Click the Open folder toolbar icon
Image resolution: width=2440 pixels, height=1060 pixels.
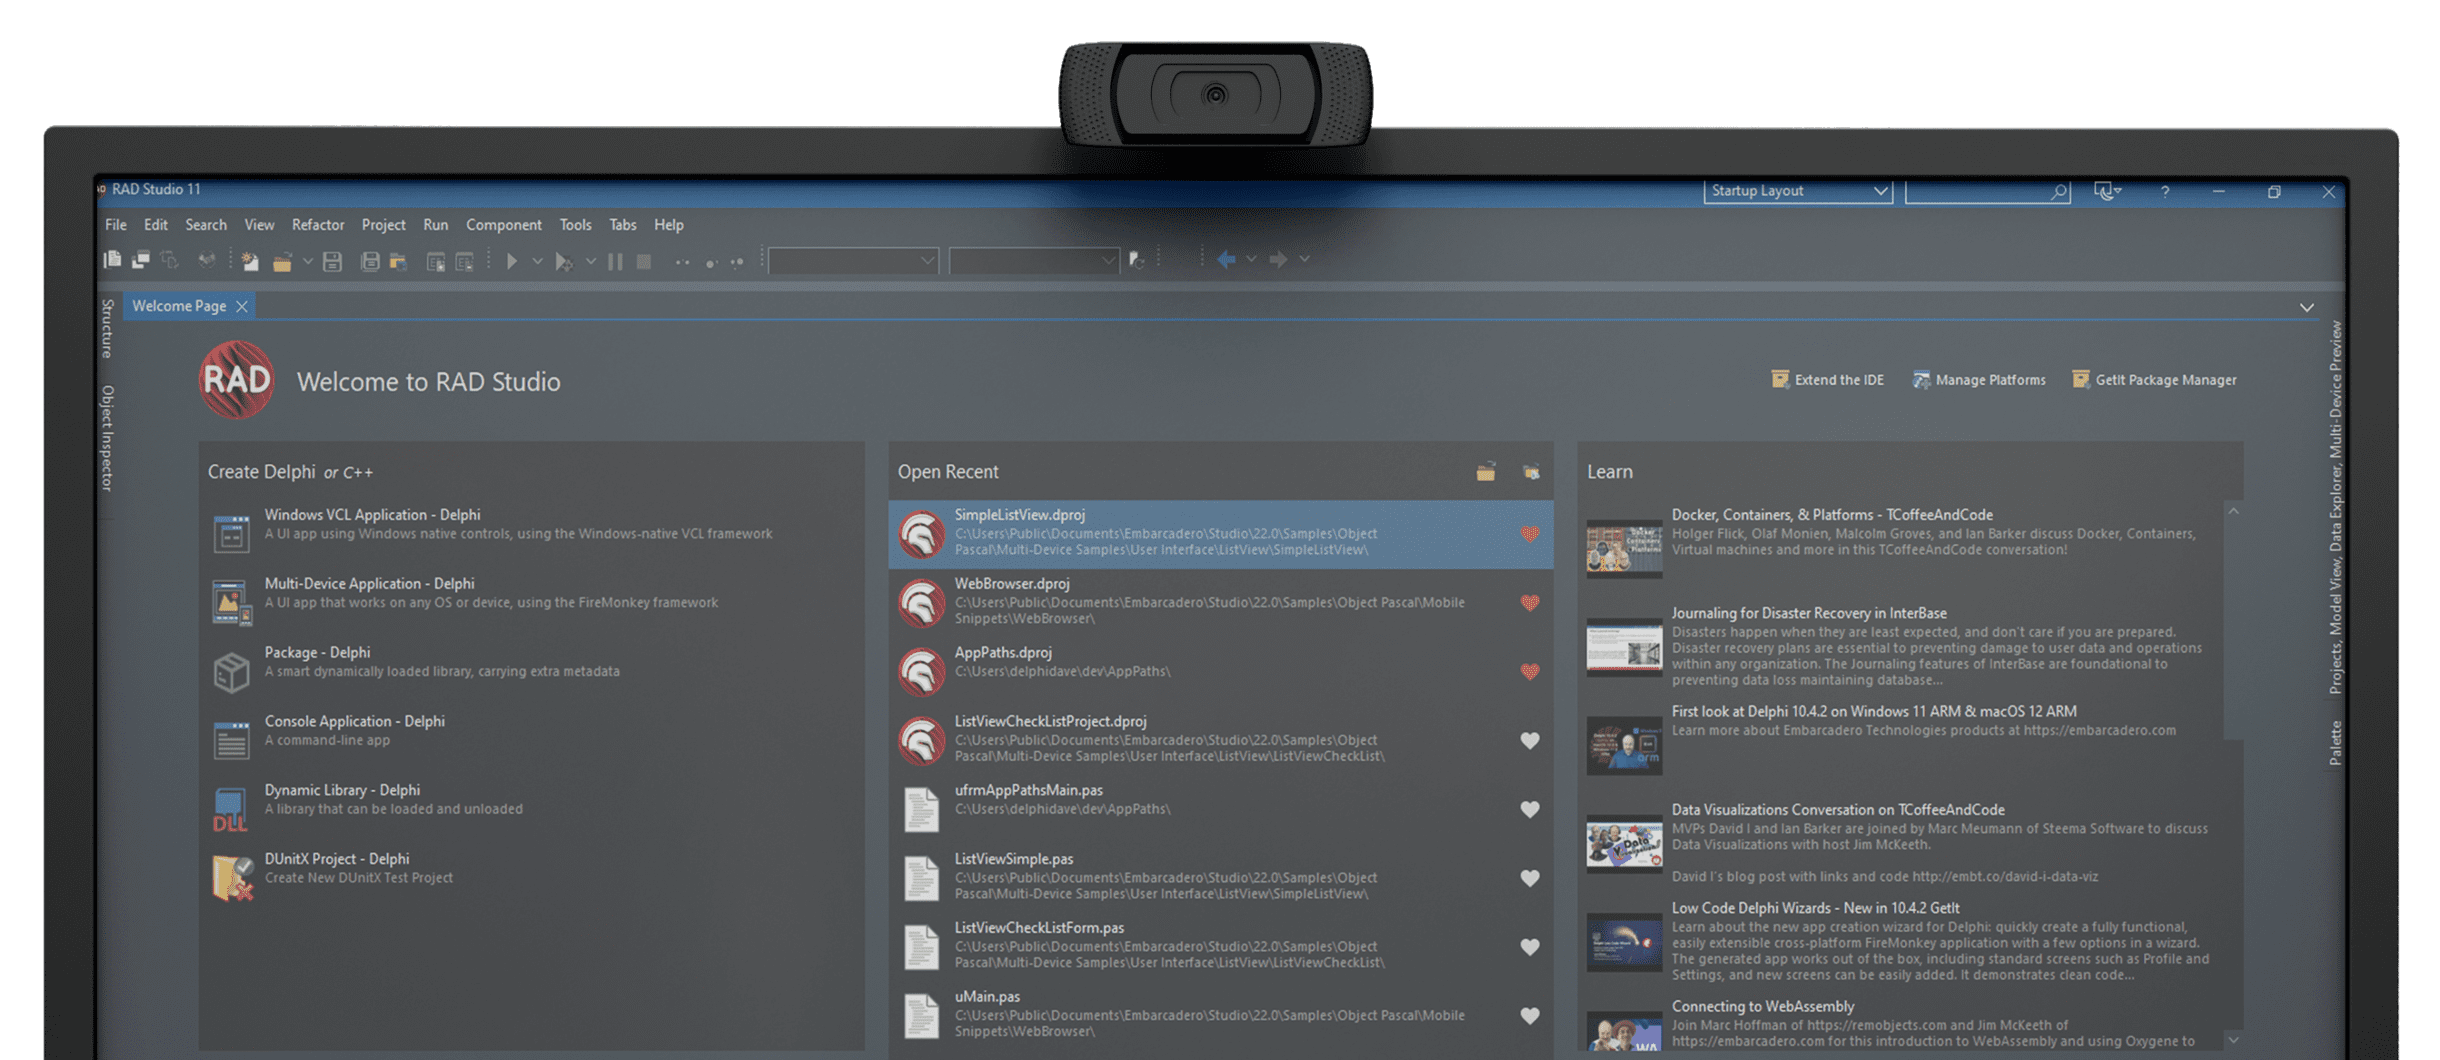[282, 261]
